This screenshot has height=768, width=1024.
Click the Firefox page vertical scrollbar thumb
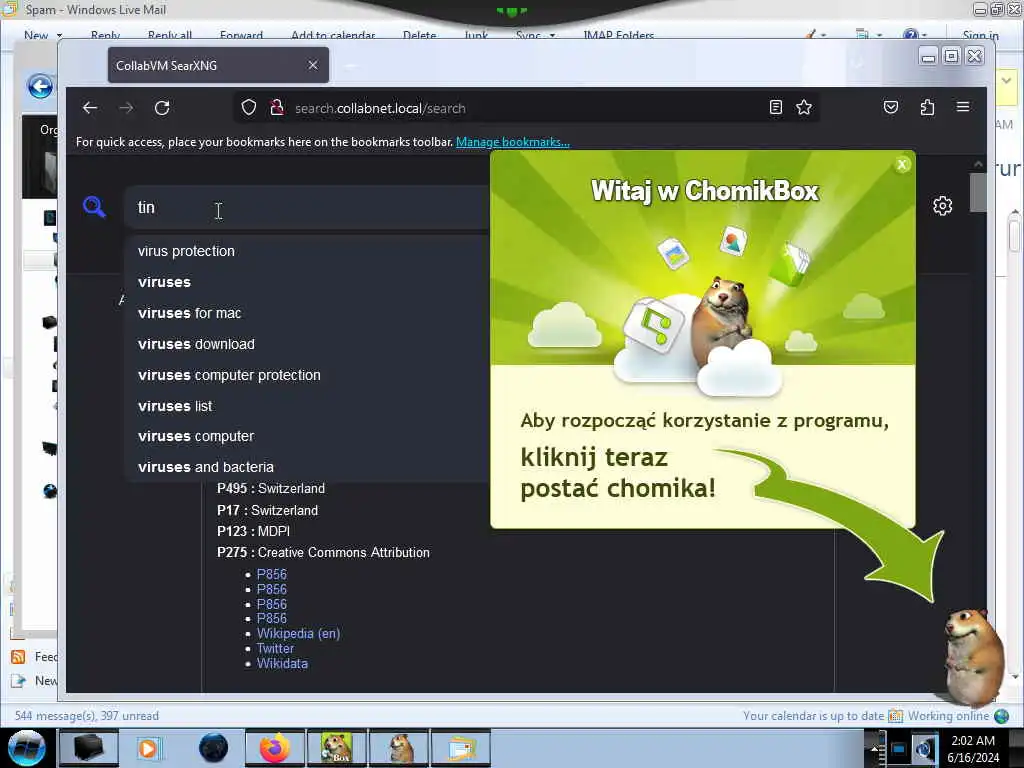pos(978,192)
